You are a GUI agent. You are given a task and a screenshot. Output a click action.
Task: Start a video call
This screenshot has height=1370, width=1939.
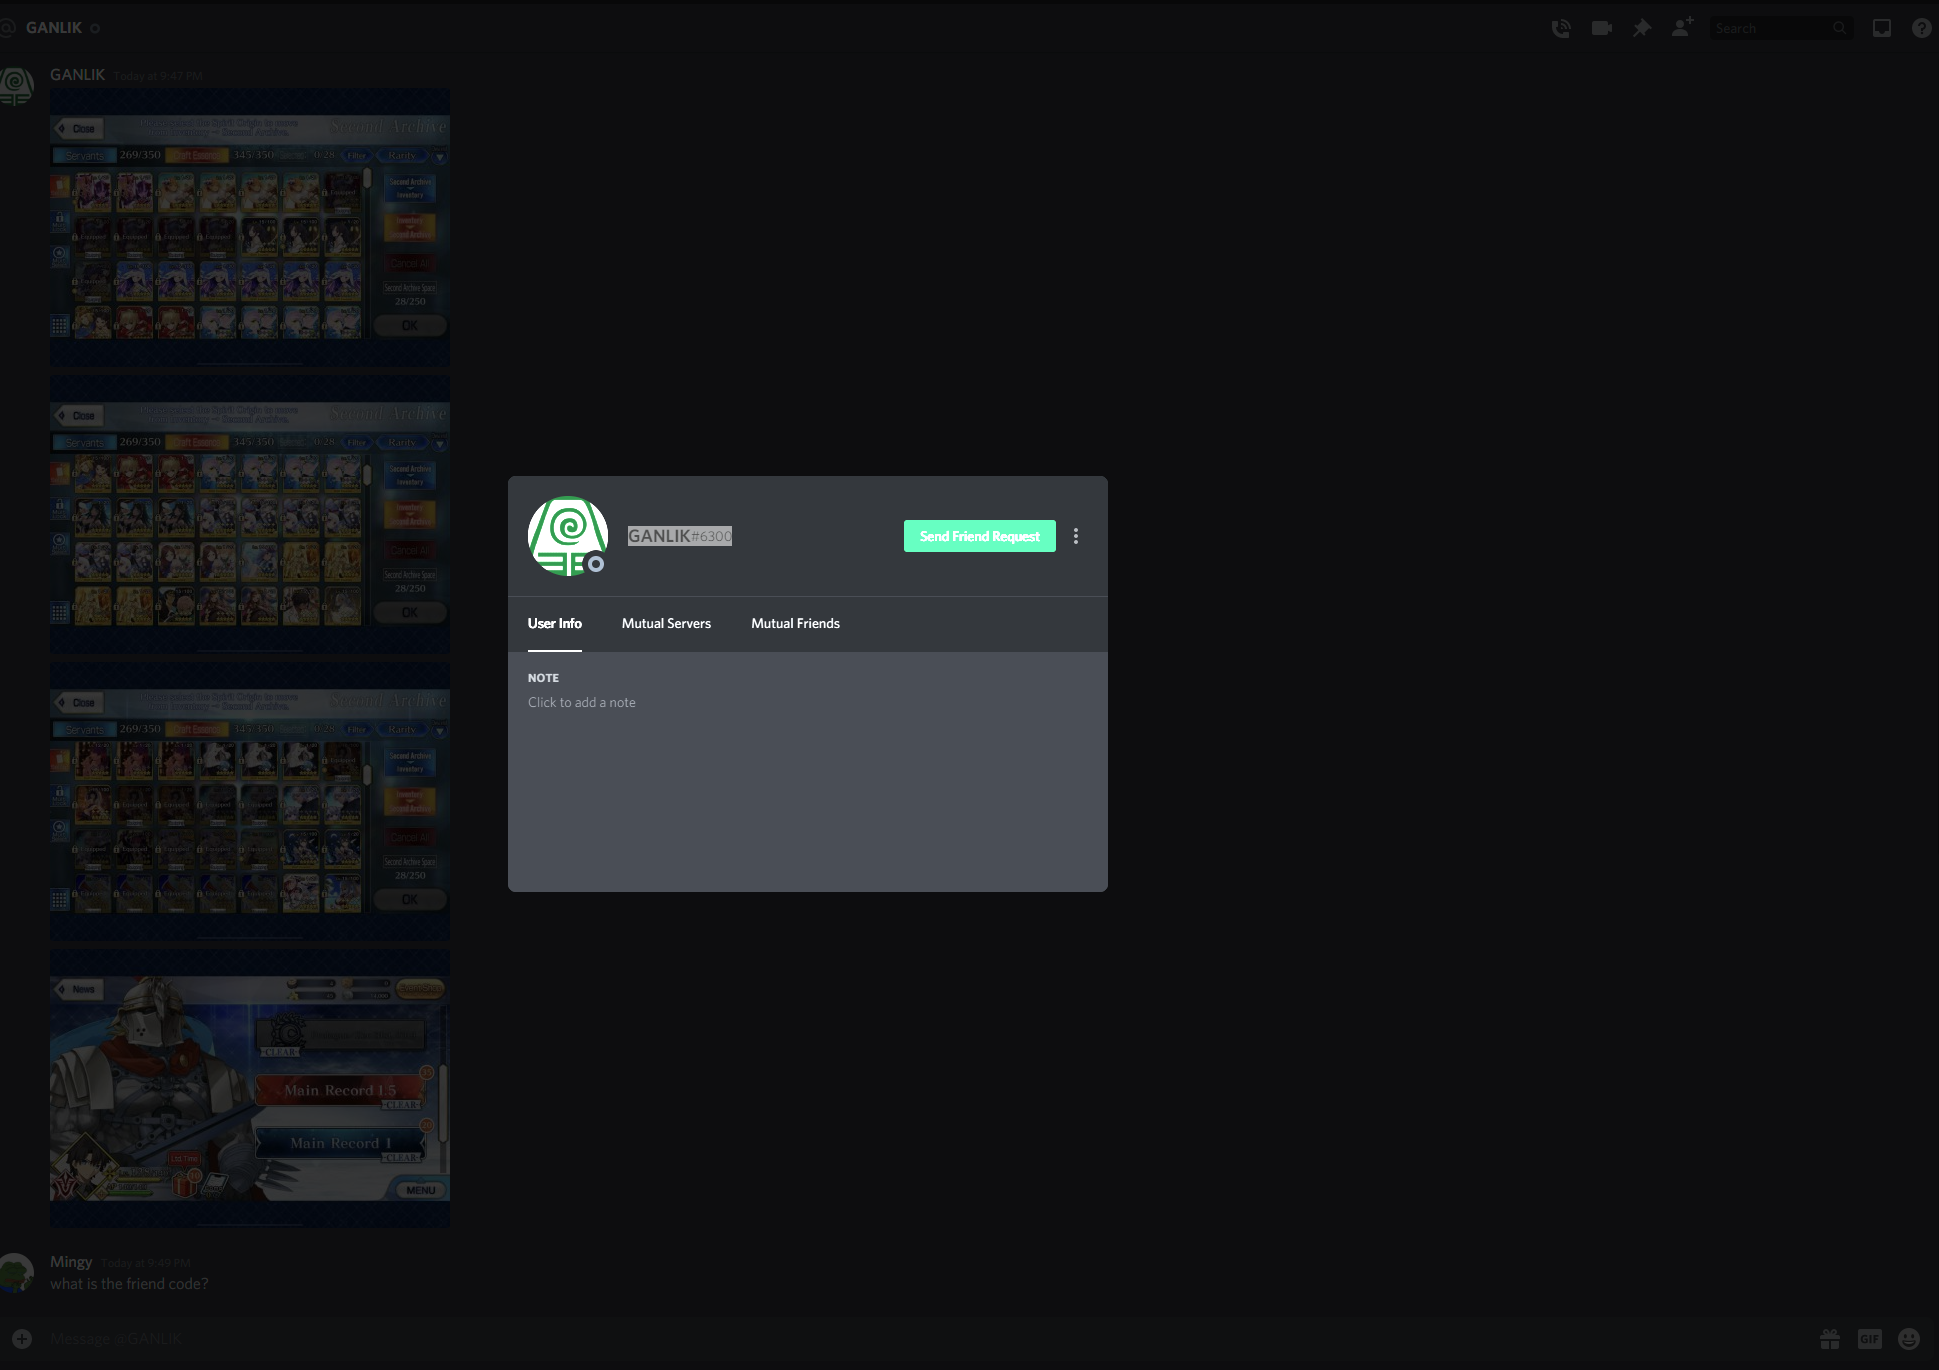click(1601, 28)
